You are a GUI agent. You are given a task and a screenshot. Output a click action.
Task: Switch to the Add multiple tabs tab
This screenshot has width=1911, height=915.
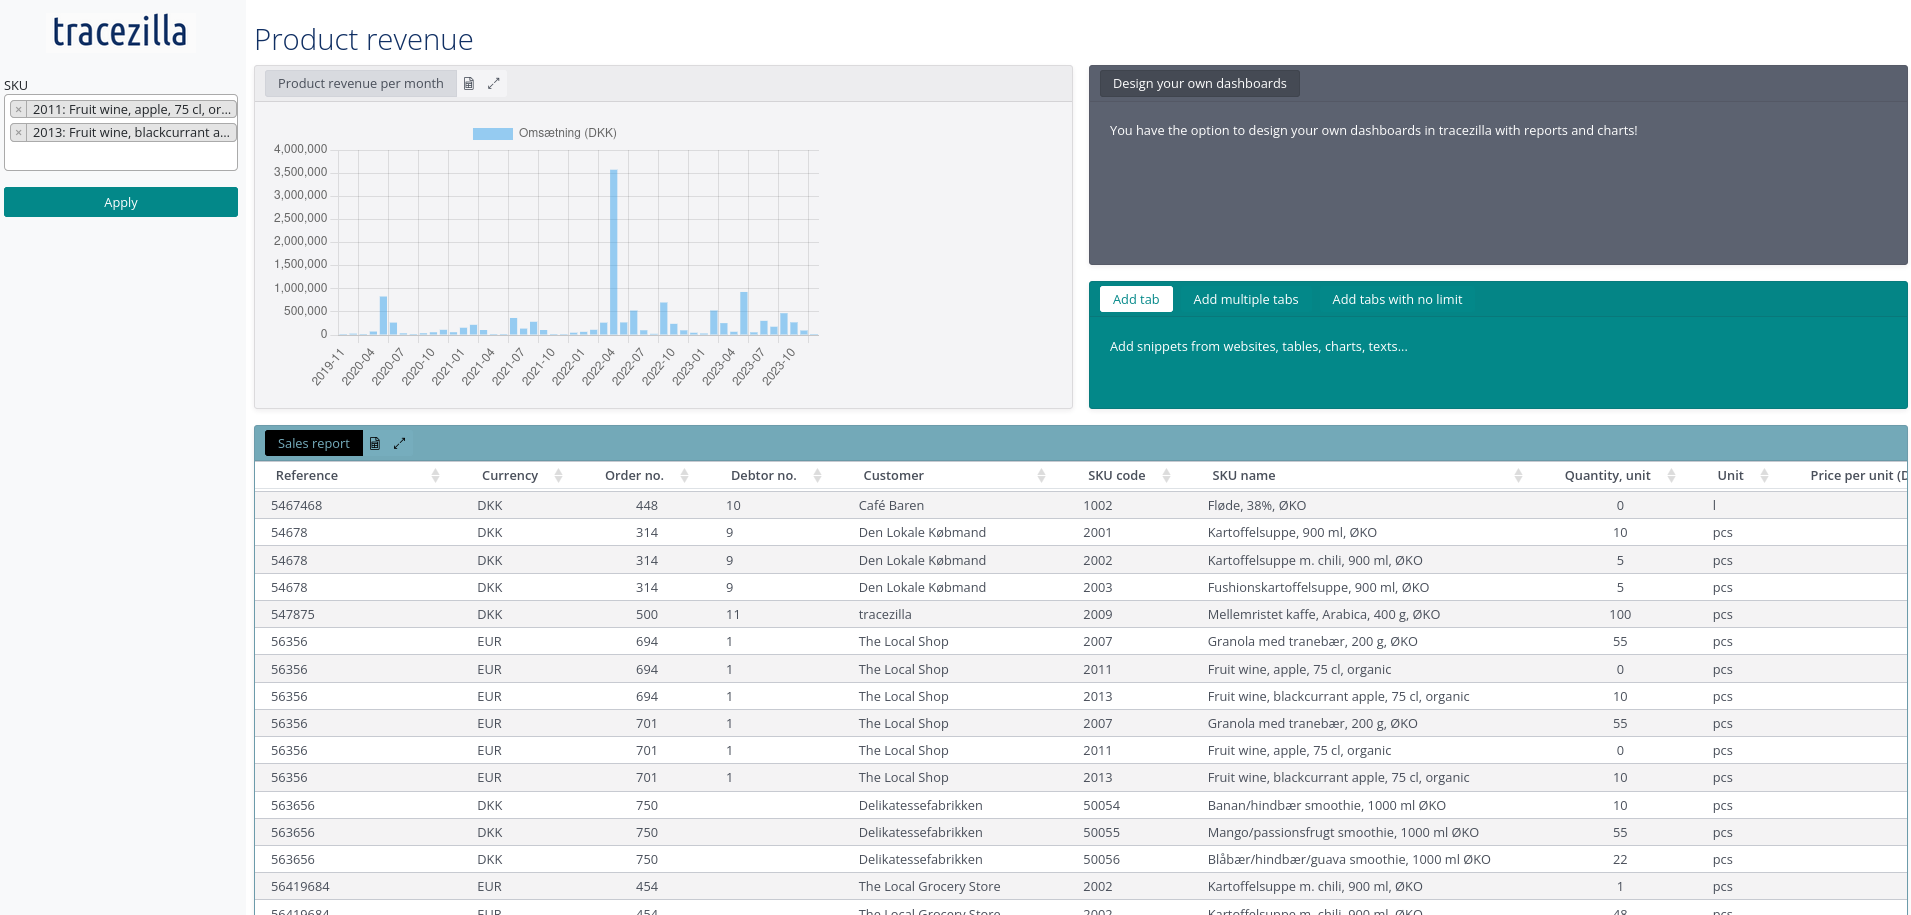1245,299
